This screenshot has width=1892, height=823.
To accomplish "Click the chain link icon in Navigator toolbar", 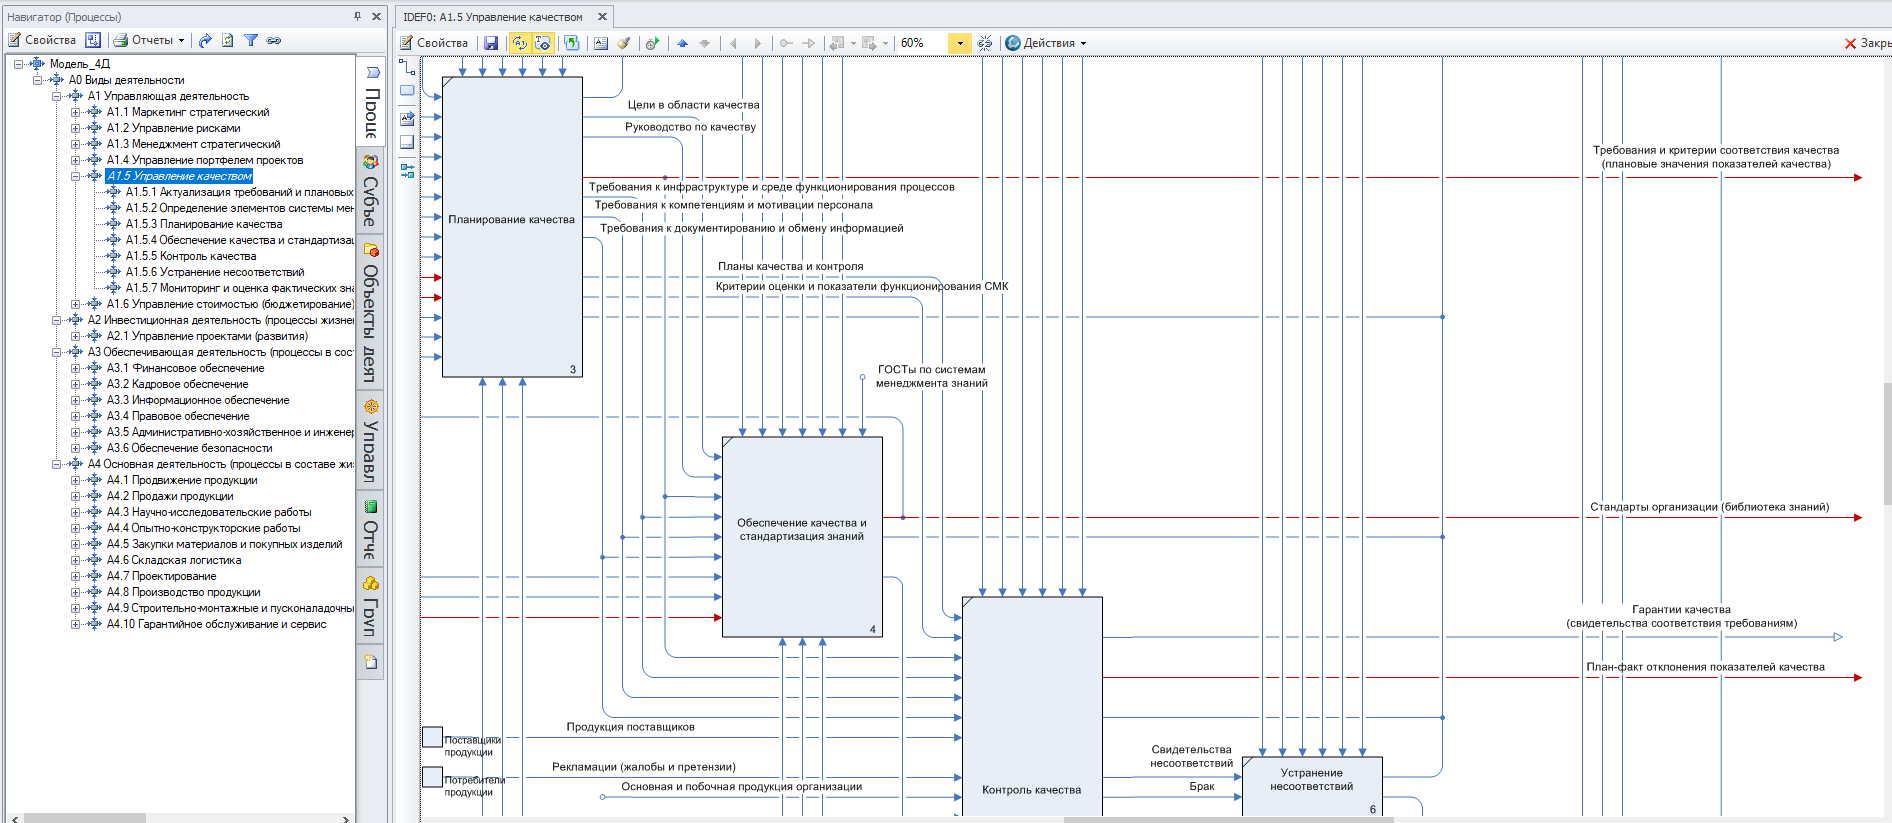I will (273, 40).
